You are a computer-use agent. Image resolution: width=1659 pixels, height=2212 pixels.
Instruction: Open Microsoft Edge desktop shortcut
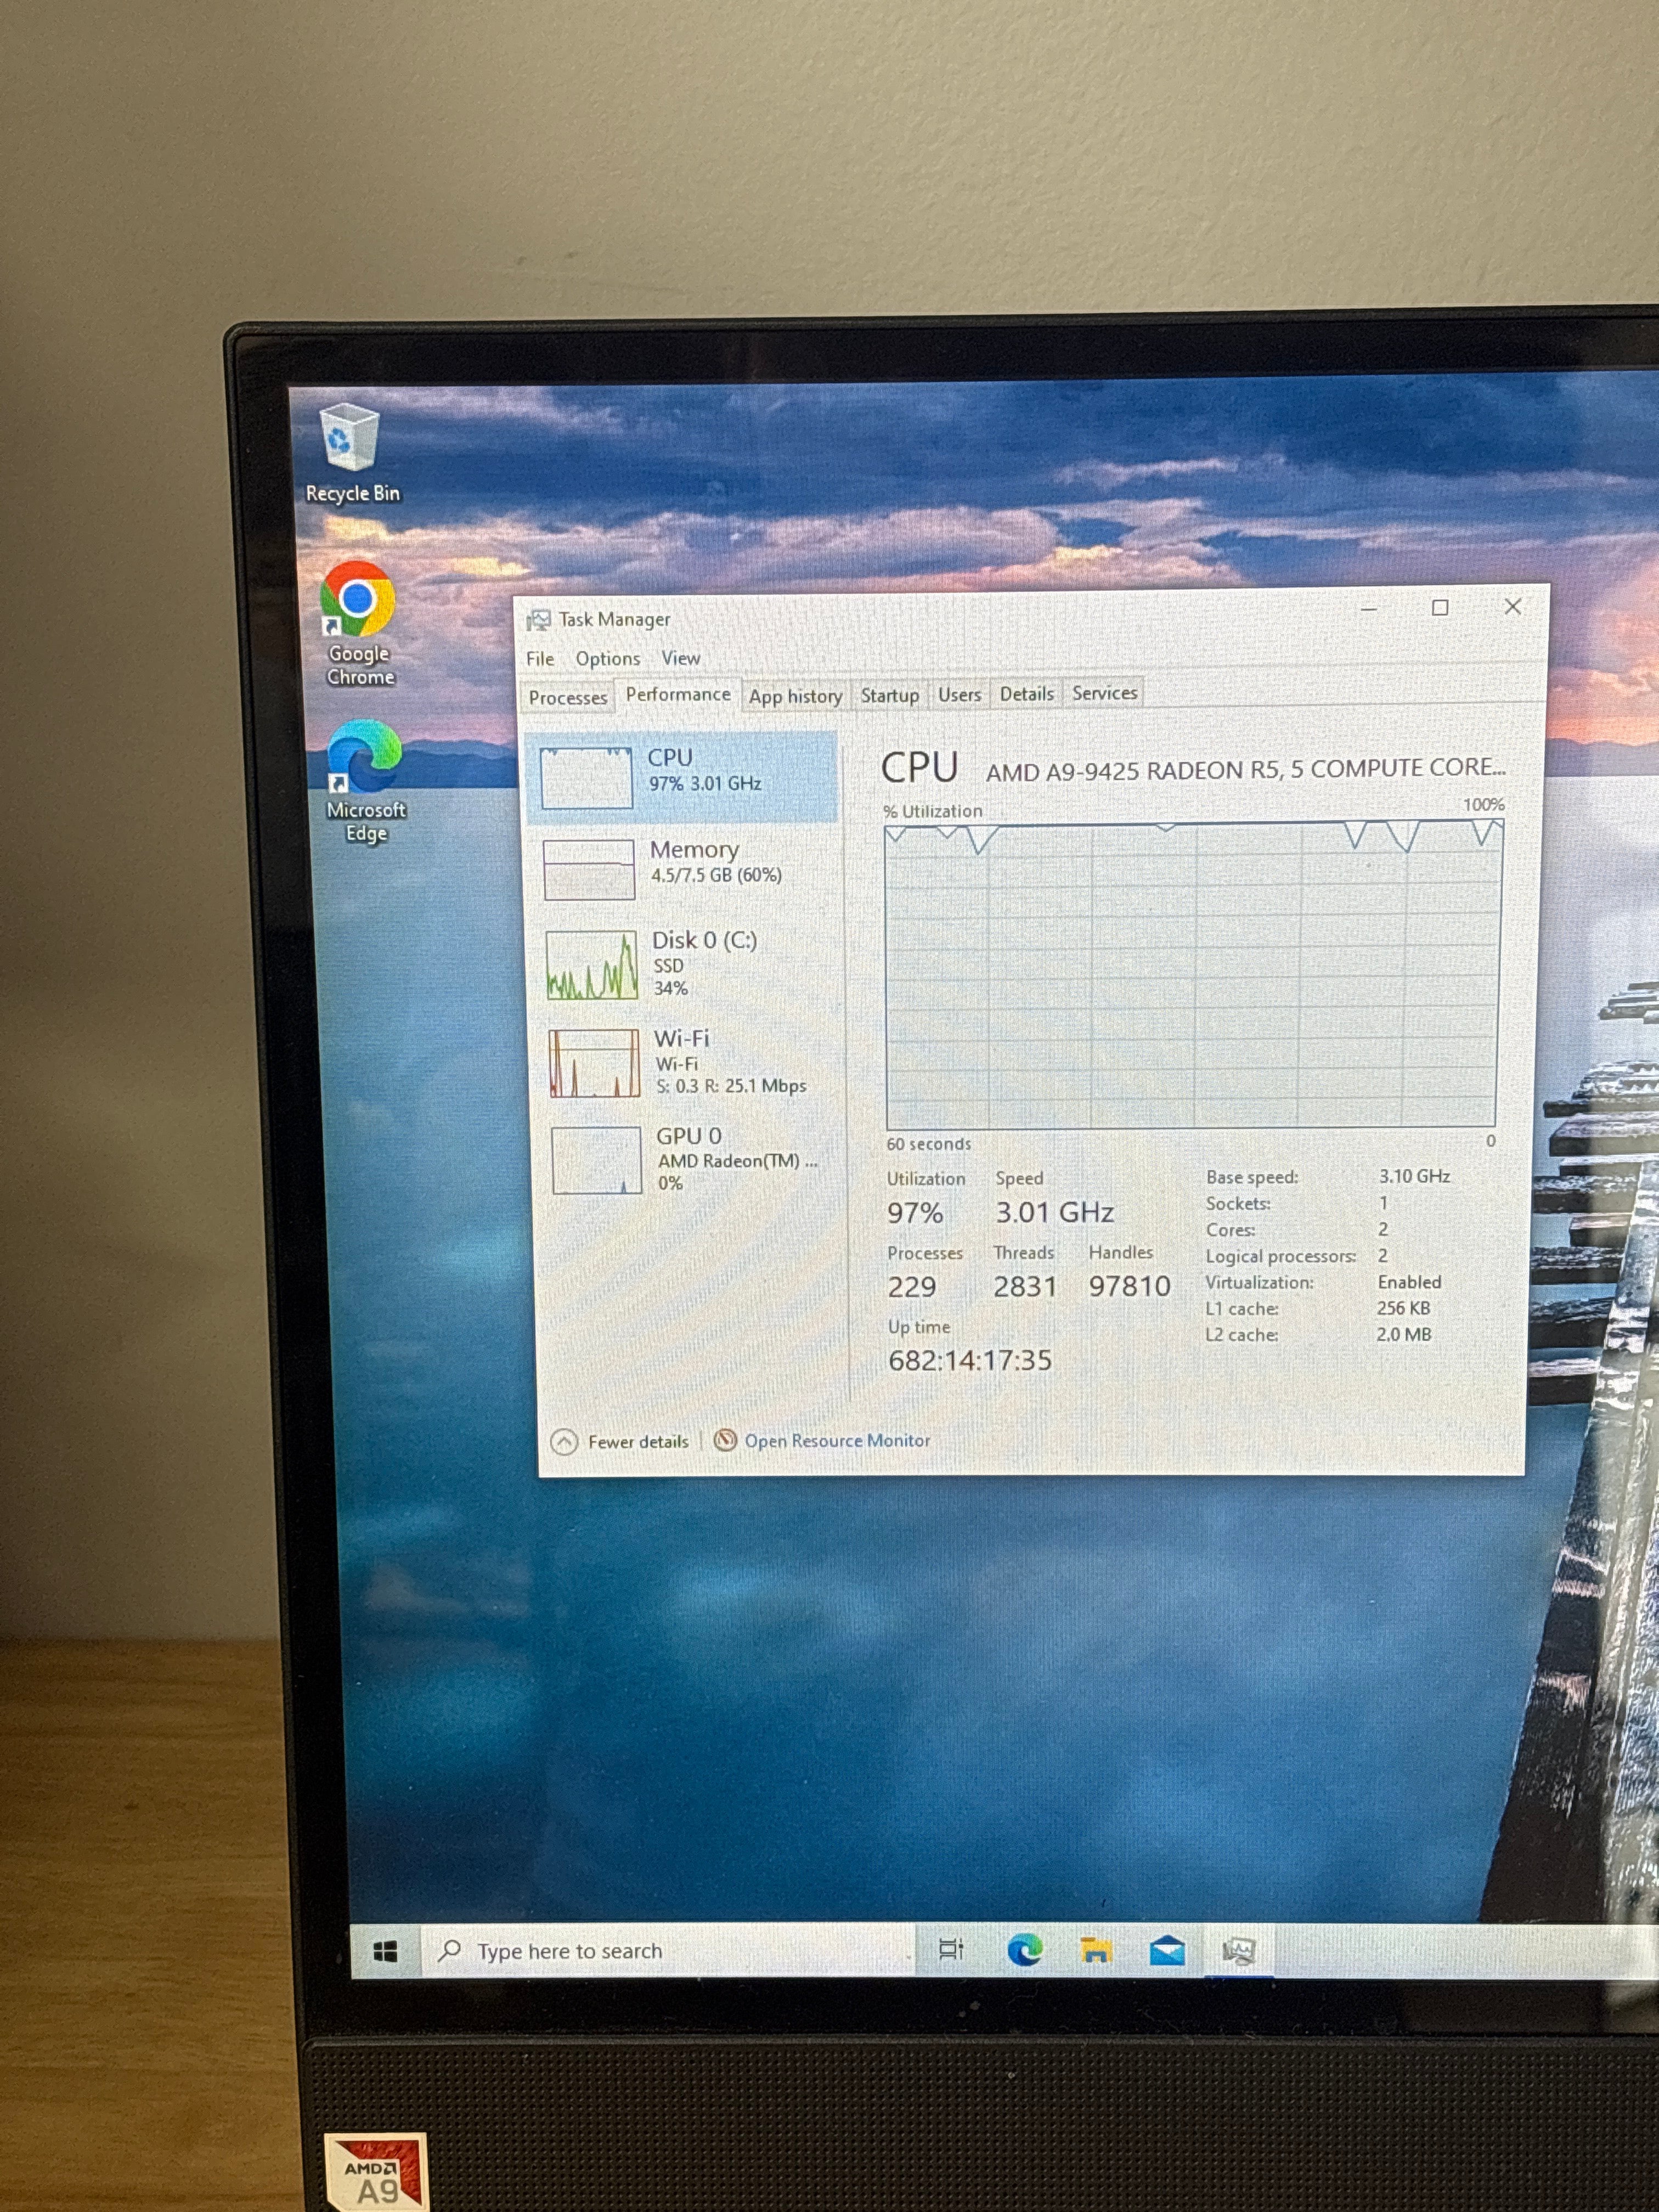365,782
